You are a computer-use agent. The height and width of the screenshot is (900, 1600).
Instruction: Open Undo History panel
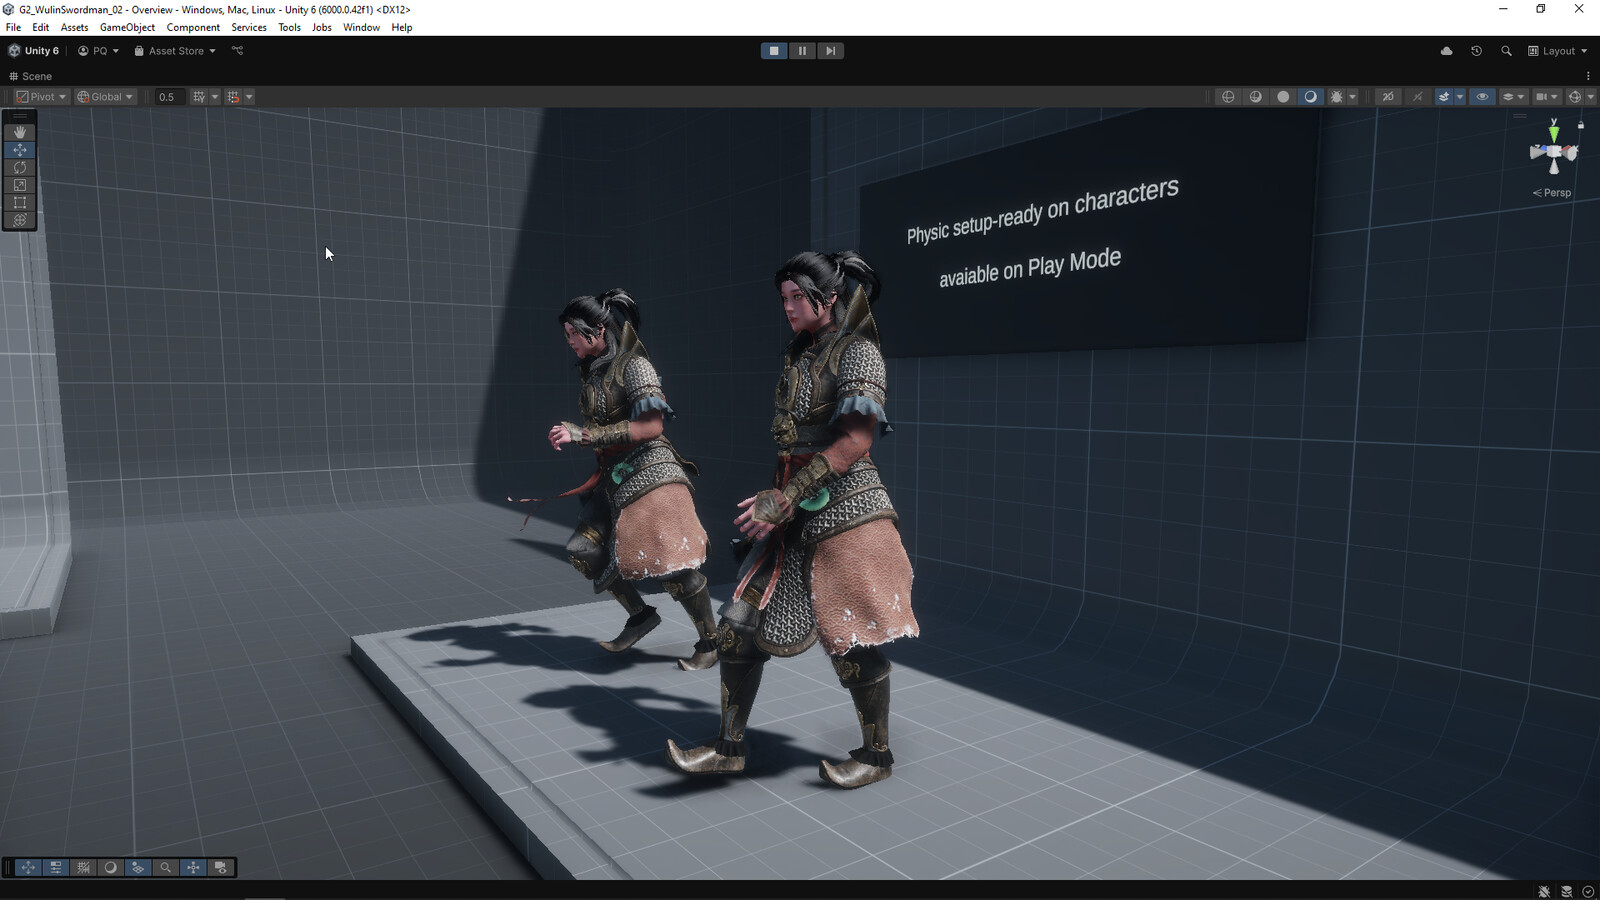point(1476,51)
